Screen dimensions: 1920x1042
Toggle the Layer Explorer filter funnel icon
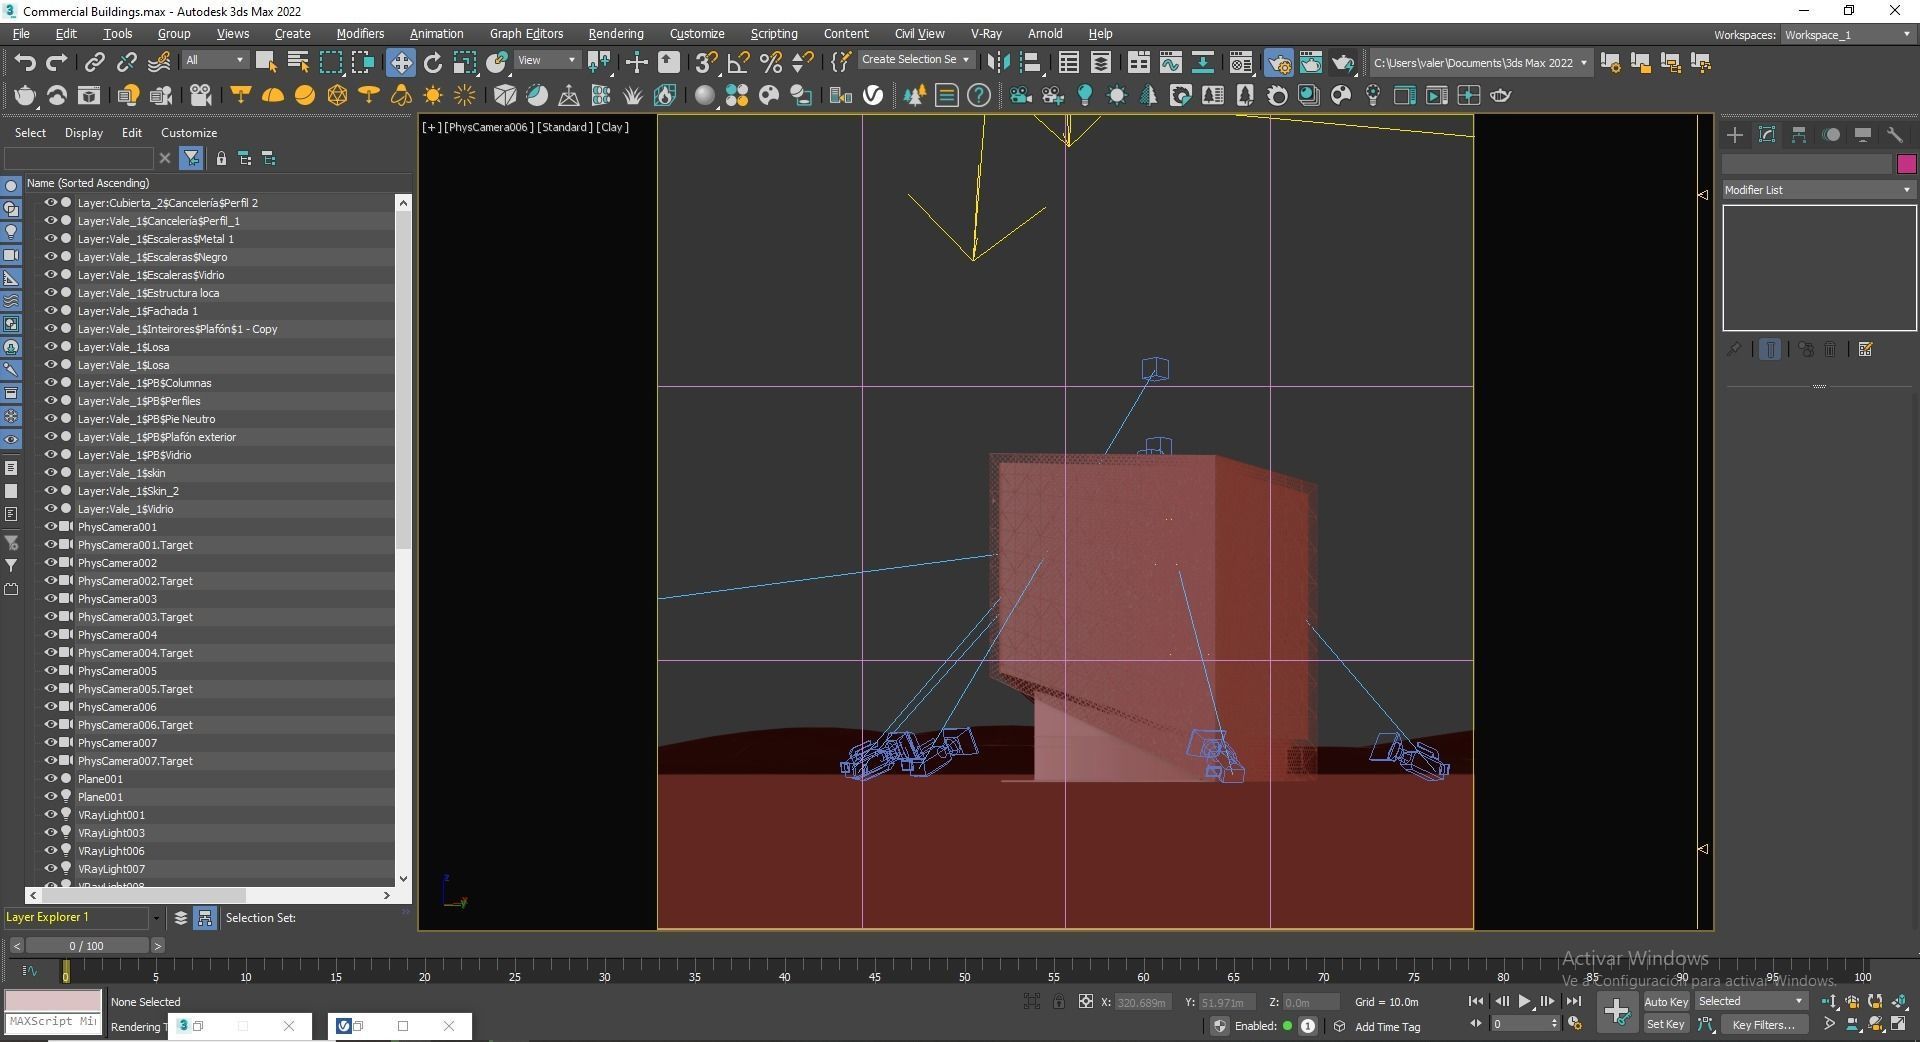pyautogui.click(x=191, y=158)
